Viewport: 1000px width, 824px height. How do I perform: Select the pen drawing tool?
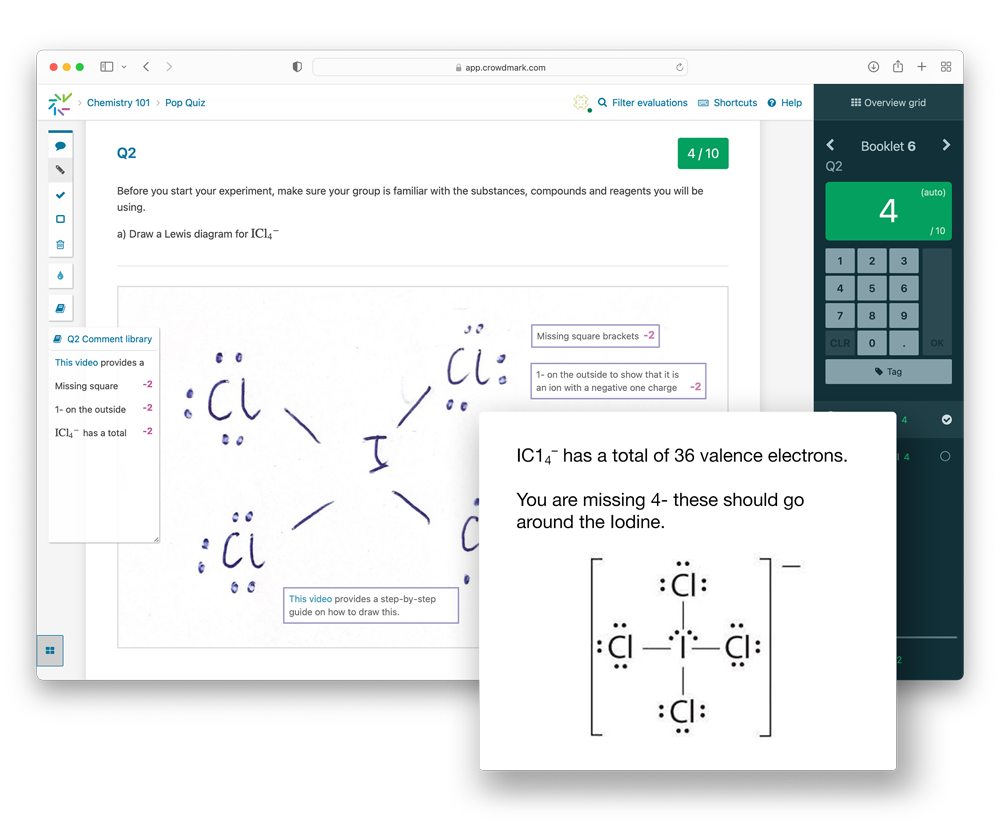(x=60, y=170)
